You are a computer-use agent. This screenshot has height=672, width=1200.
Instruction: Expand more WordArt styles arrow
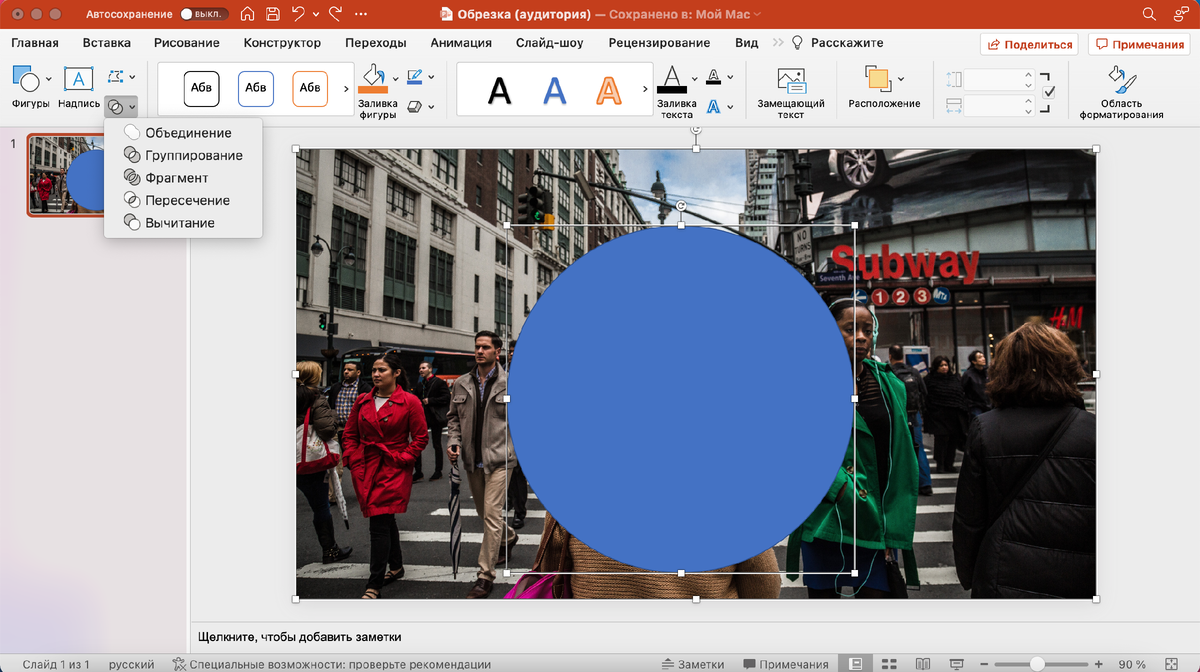pyautogui.click(x=645, y=89)
